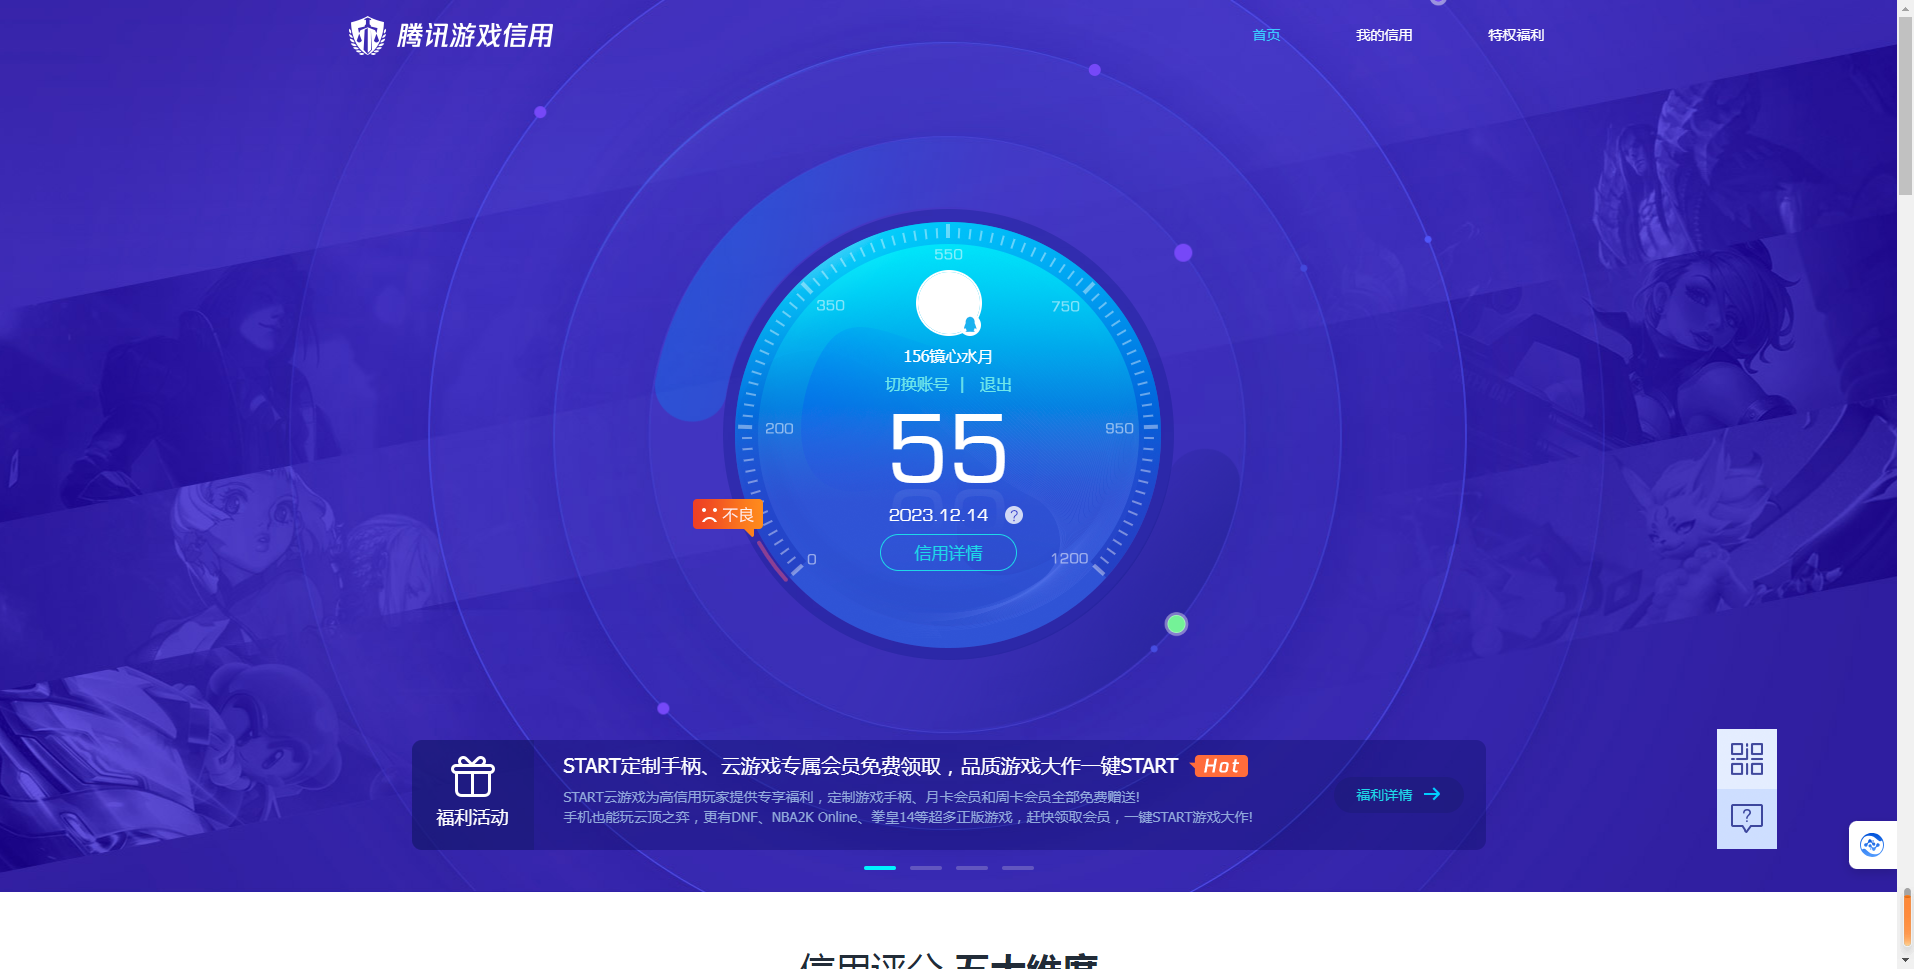Click the Tencent Game Credit shield logo
The height and width of the screenshot is (969, 1914).
[367, 36]
